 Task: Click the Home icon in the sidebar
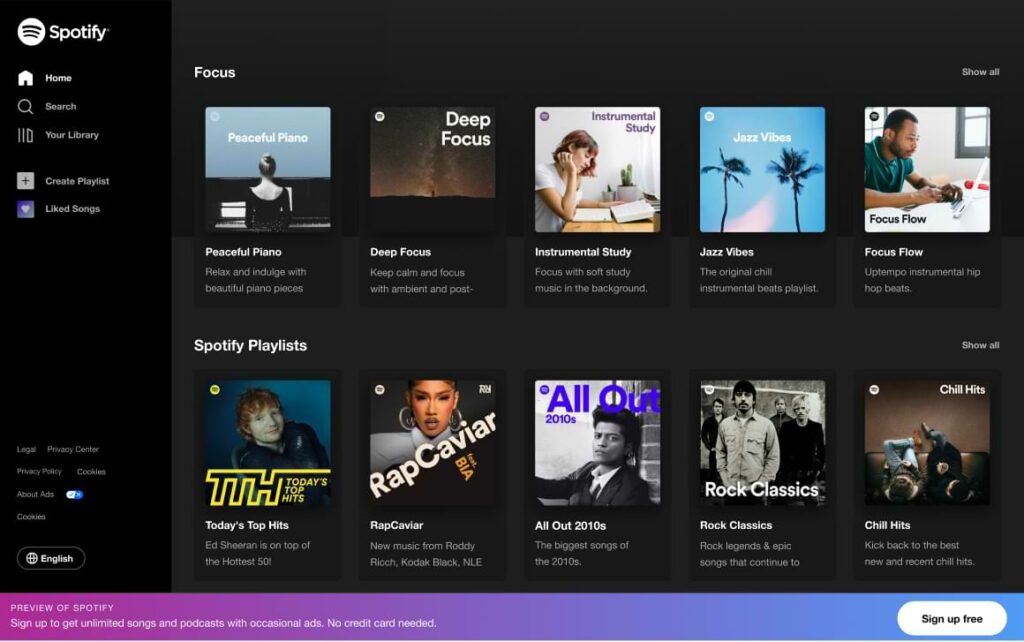point(24,77)
